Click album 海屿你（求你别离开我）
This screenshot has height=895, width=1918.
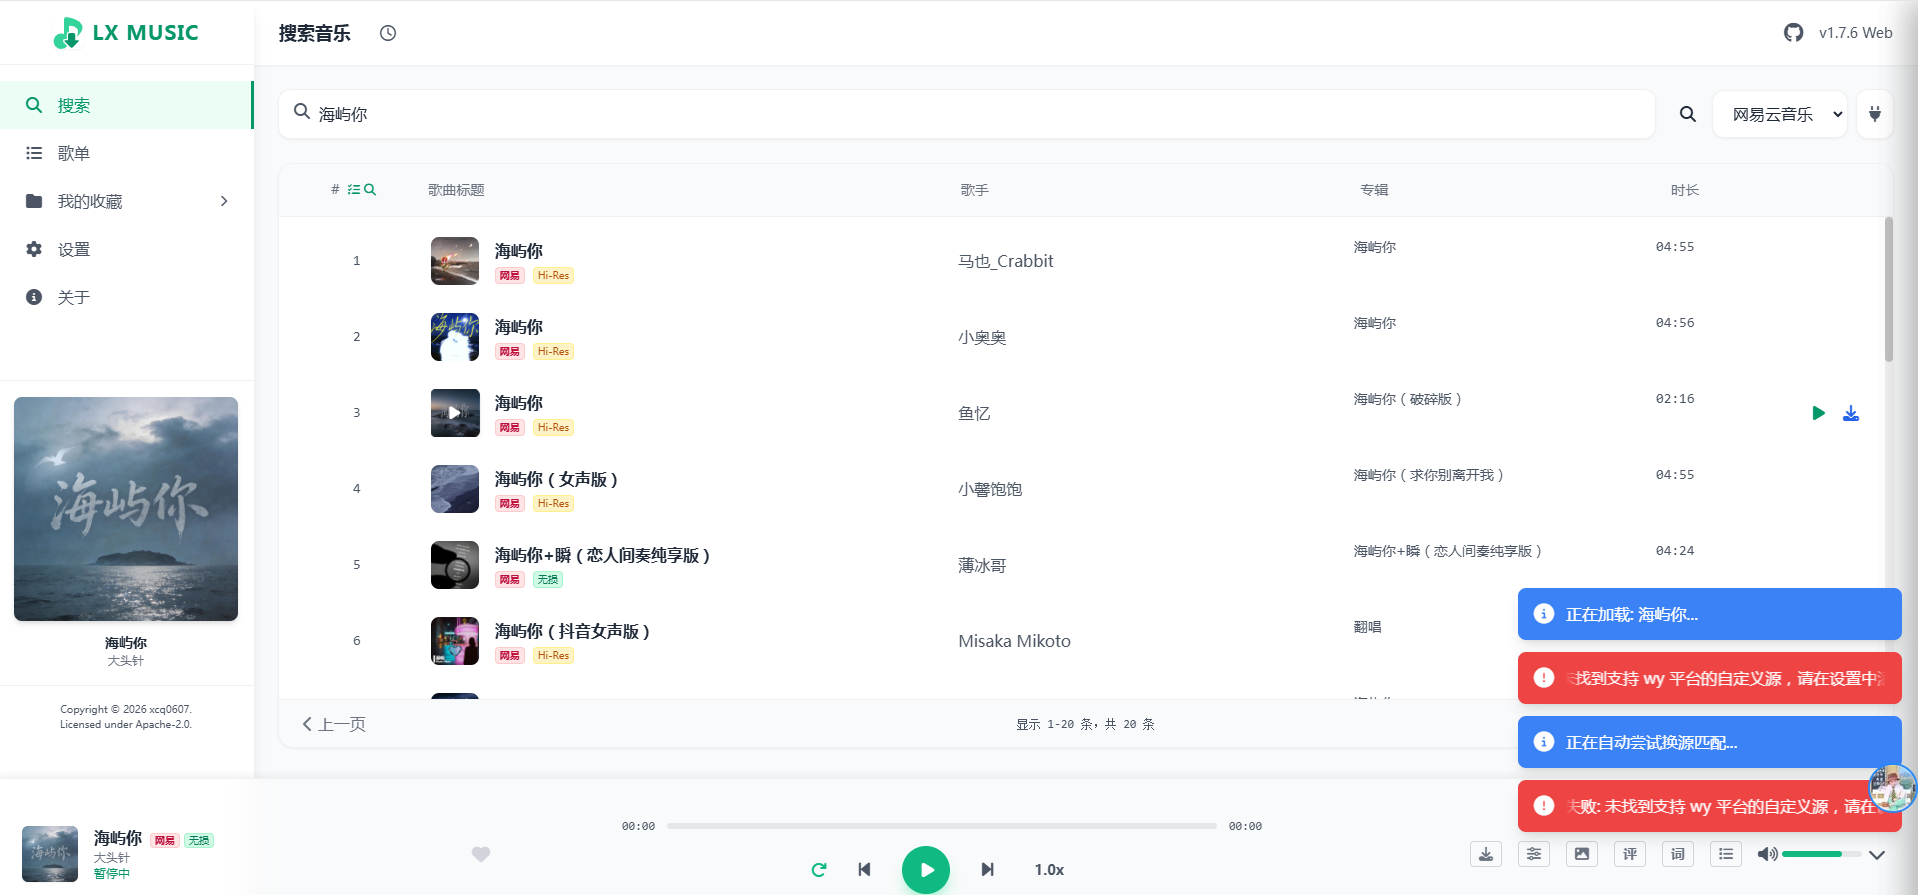point(1429,475)
